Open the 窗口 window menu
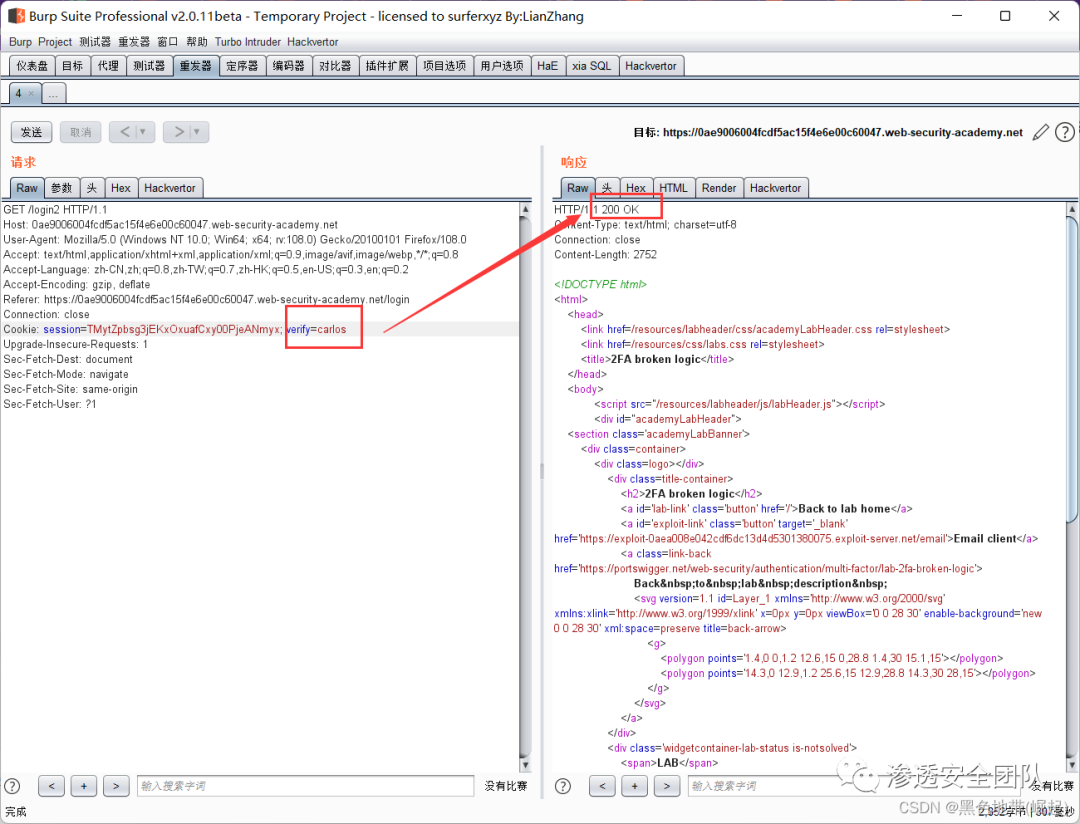Viewport: 1080px width, 824px height. (x=167, y=42)
